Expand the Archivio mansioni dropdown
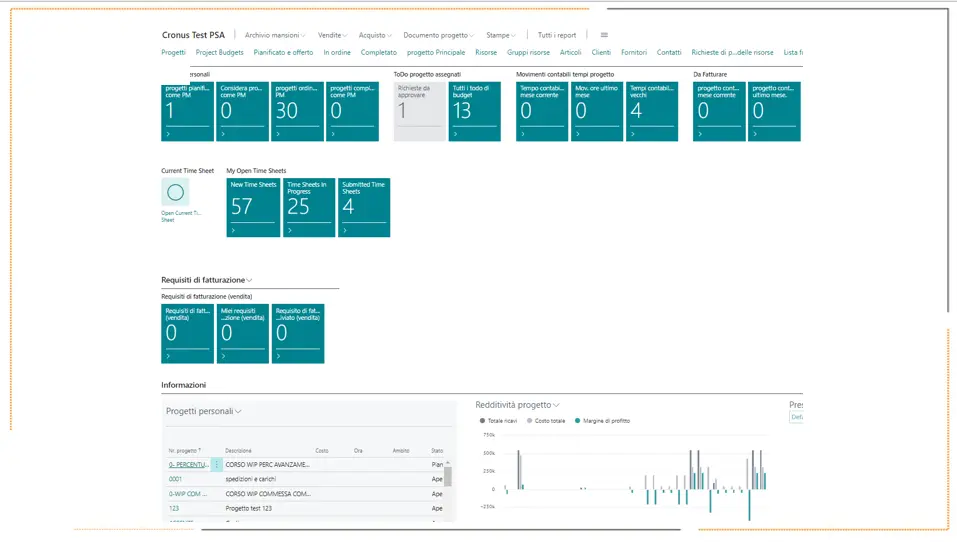Screen dimensions: 957x542 [275, 35]
